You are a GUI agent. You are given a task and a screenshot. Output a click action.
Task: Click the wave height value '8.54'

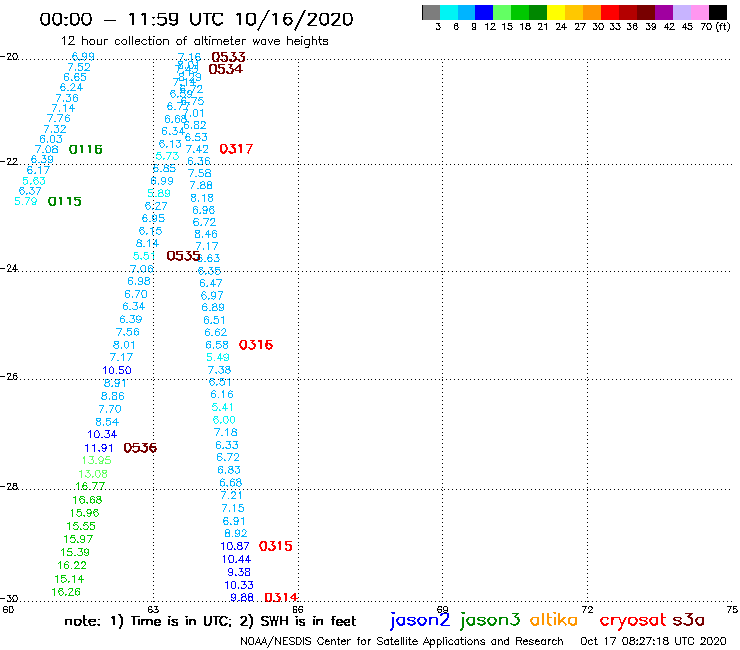tap(107, 422)
